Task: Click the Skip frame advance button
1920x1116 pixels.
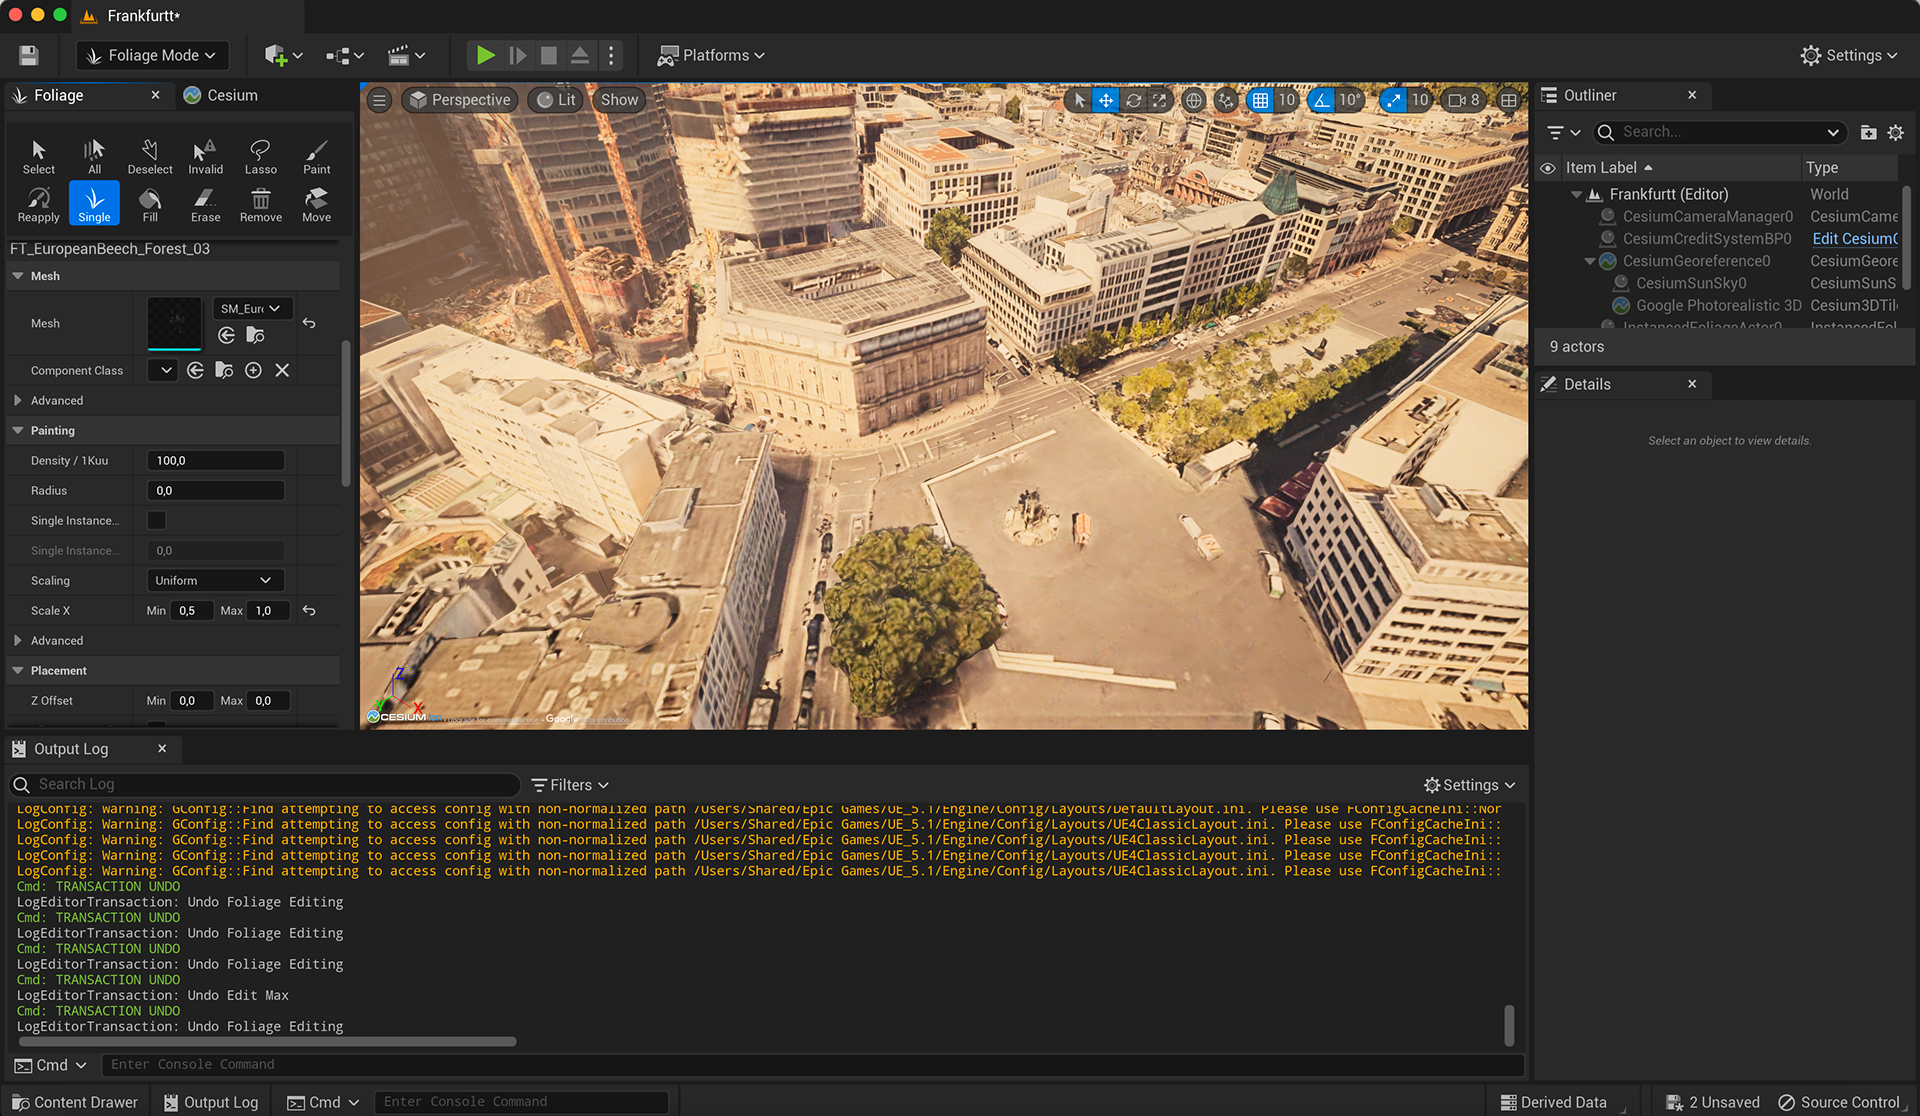Action: click(517, 55)
